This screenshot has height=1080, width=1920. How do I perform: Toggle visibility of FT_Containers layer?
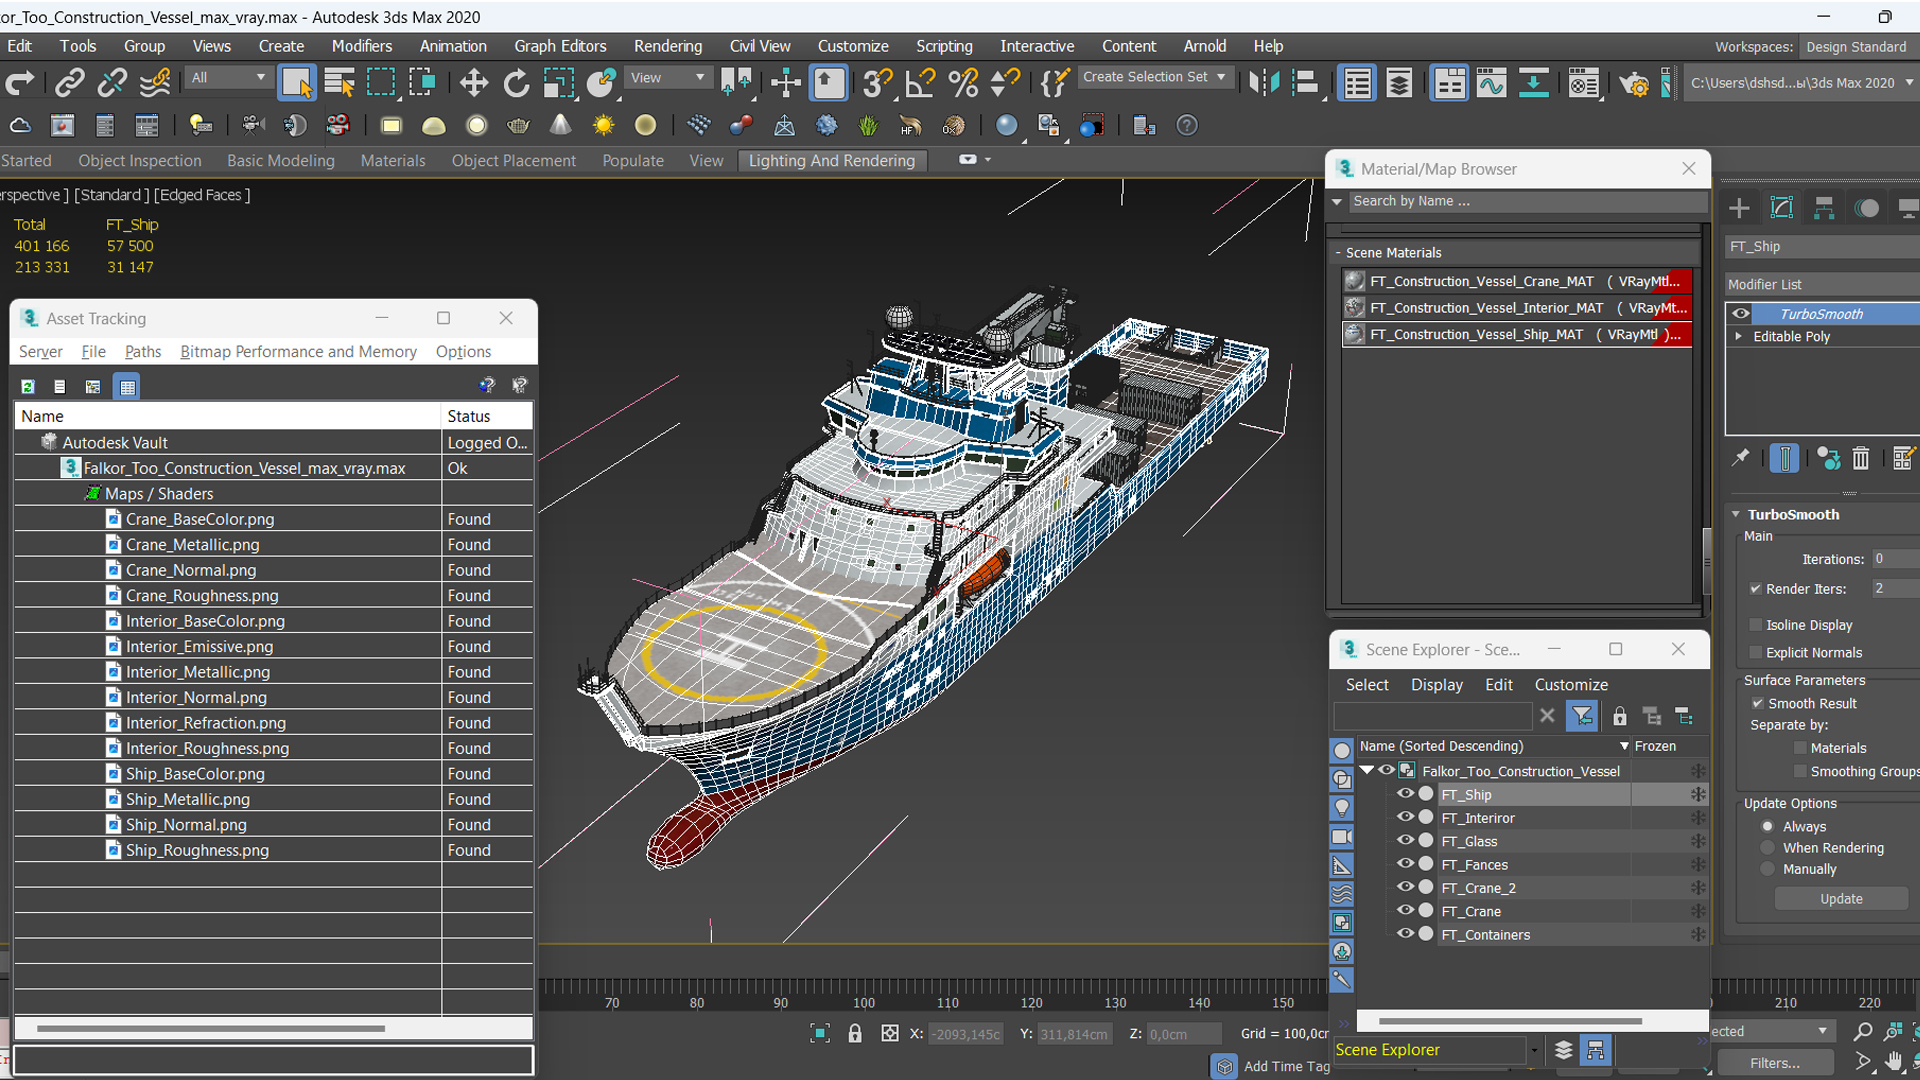[1402, 935]
